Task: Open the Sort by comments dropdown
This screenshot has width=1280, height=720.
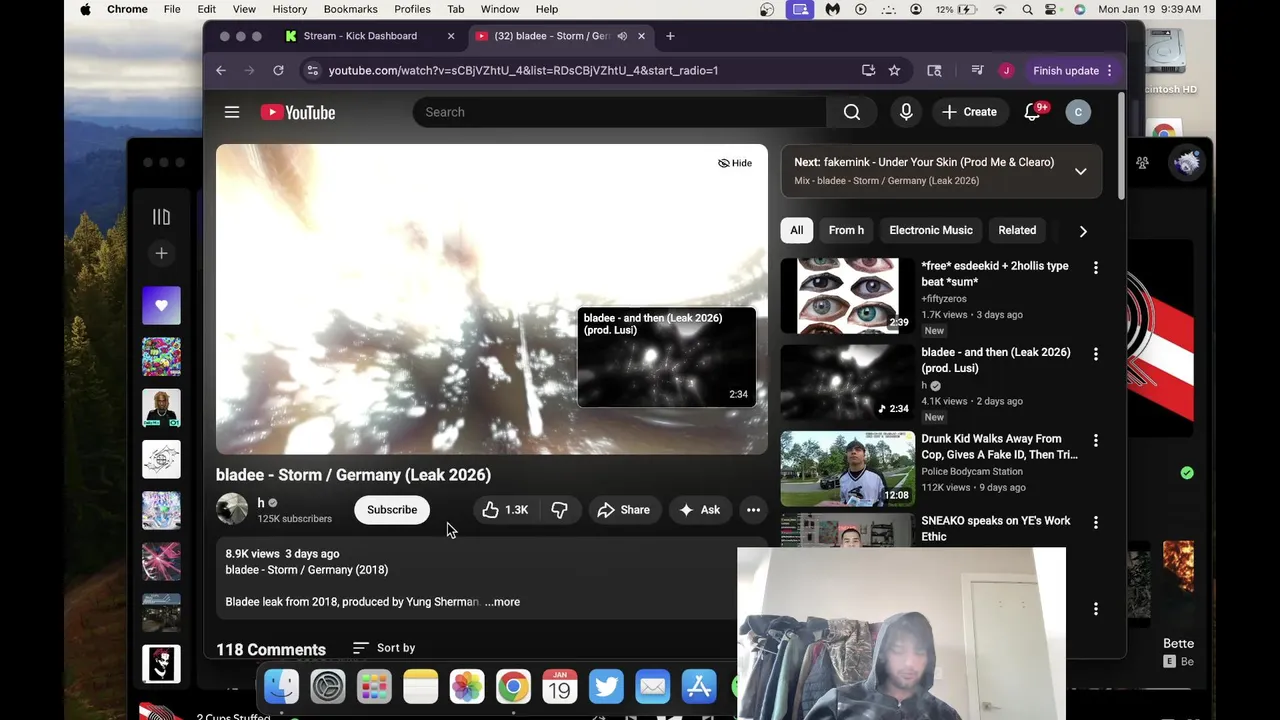Action: point(384,648)
